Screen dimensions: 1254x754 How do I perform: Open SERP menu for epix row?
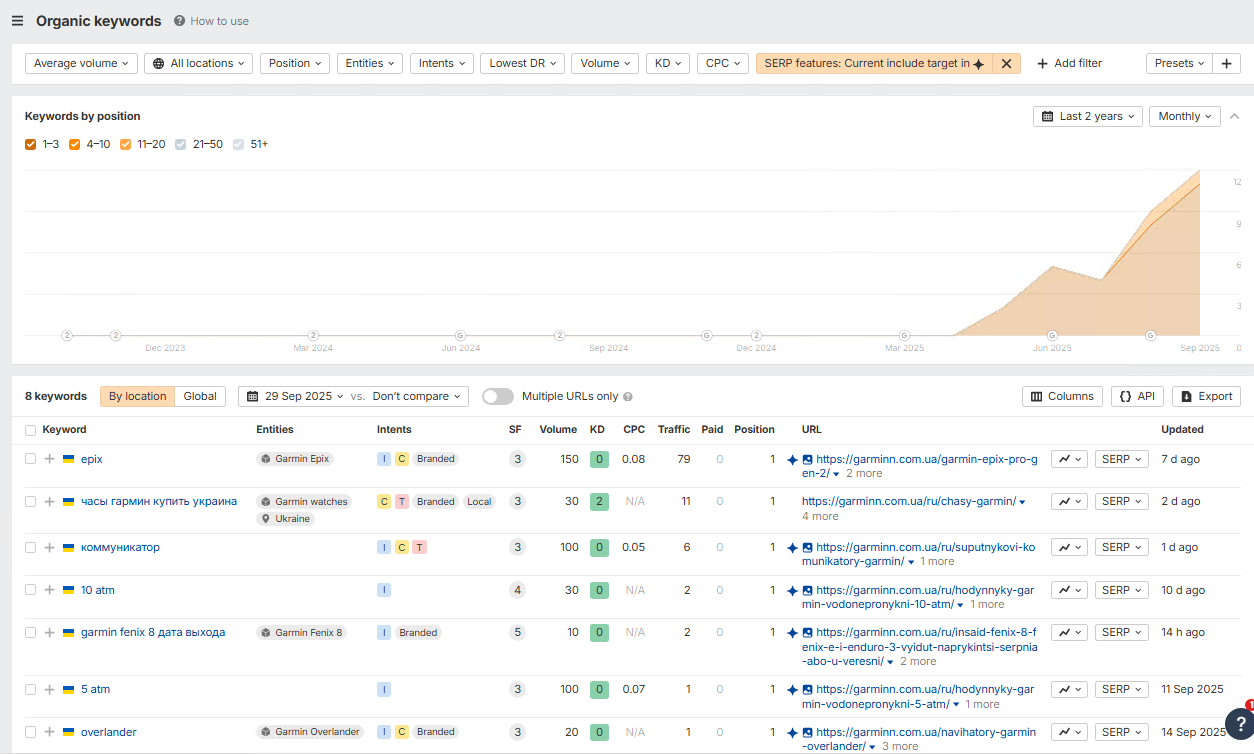(1122, 459)
